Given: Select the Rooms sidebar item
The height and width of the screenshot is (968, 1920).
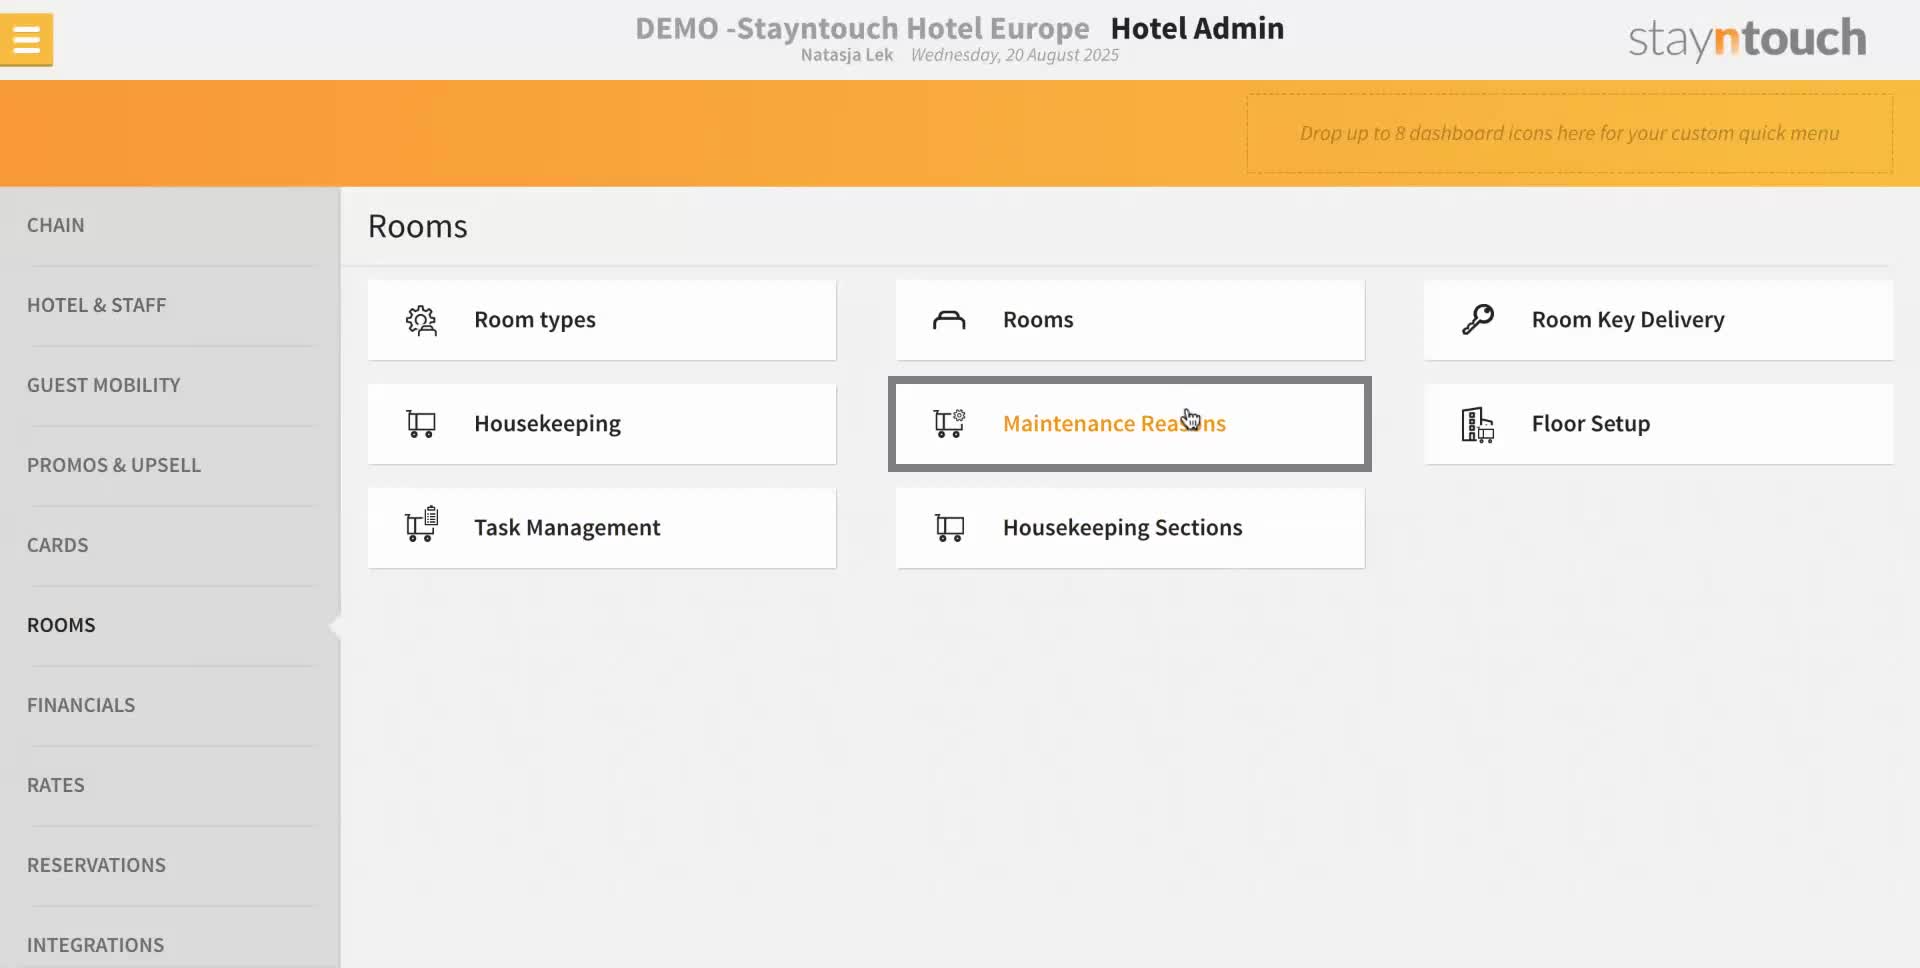Looking at the screenshot, I should (x=170, y=626).
